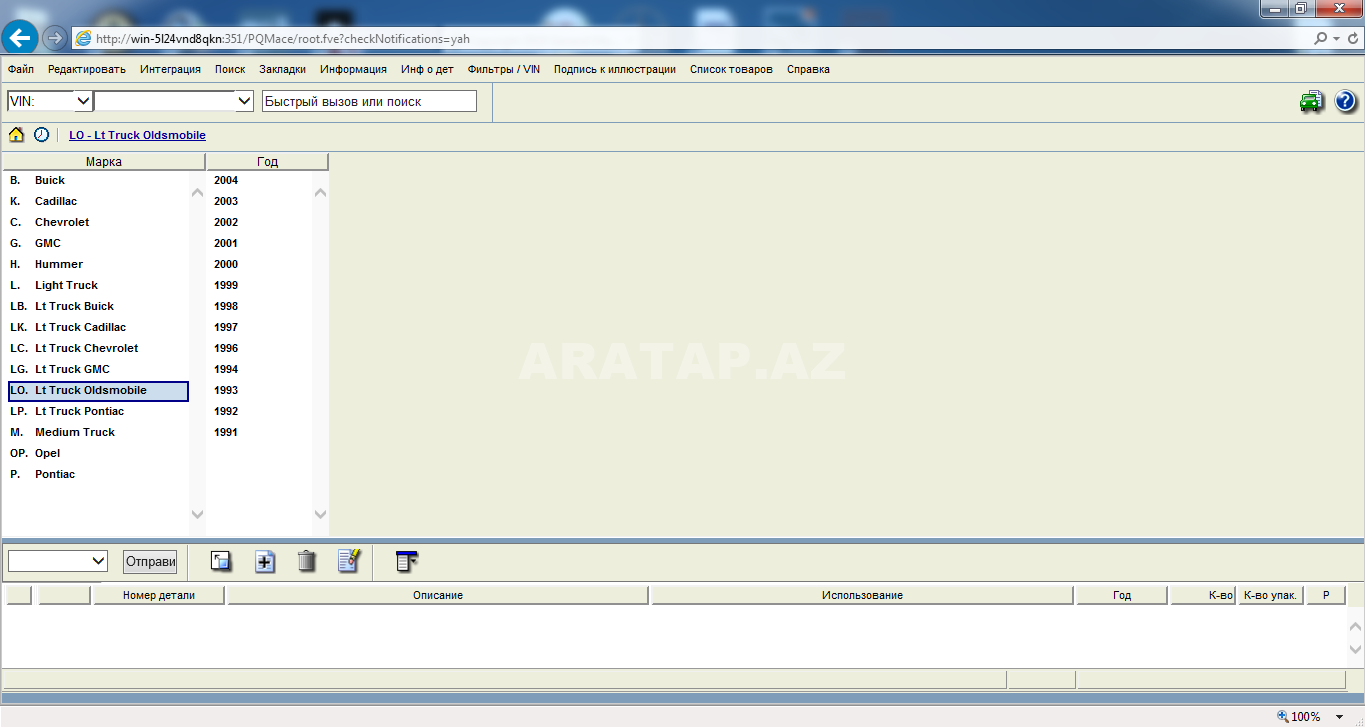Viewport: 1365px width, 727px height.
Task: Select the Pontiac make
Action: 98,474
